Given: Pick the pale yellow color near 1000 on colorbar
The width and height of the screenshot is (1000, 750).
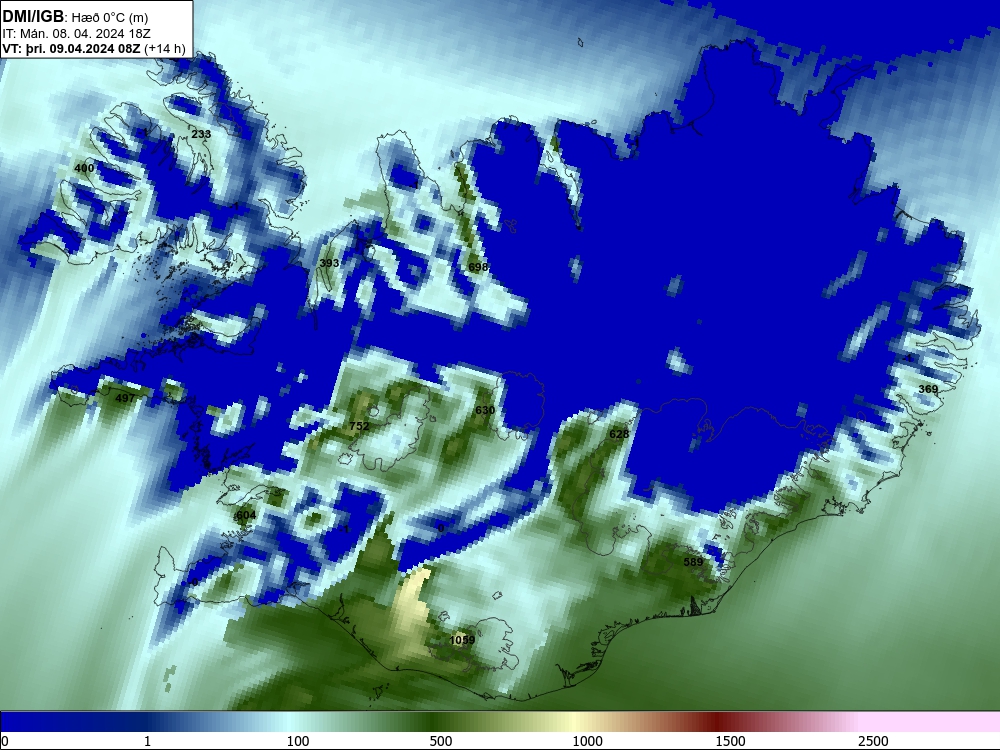Looking at the screenshot, I should point(574,722).
